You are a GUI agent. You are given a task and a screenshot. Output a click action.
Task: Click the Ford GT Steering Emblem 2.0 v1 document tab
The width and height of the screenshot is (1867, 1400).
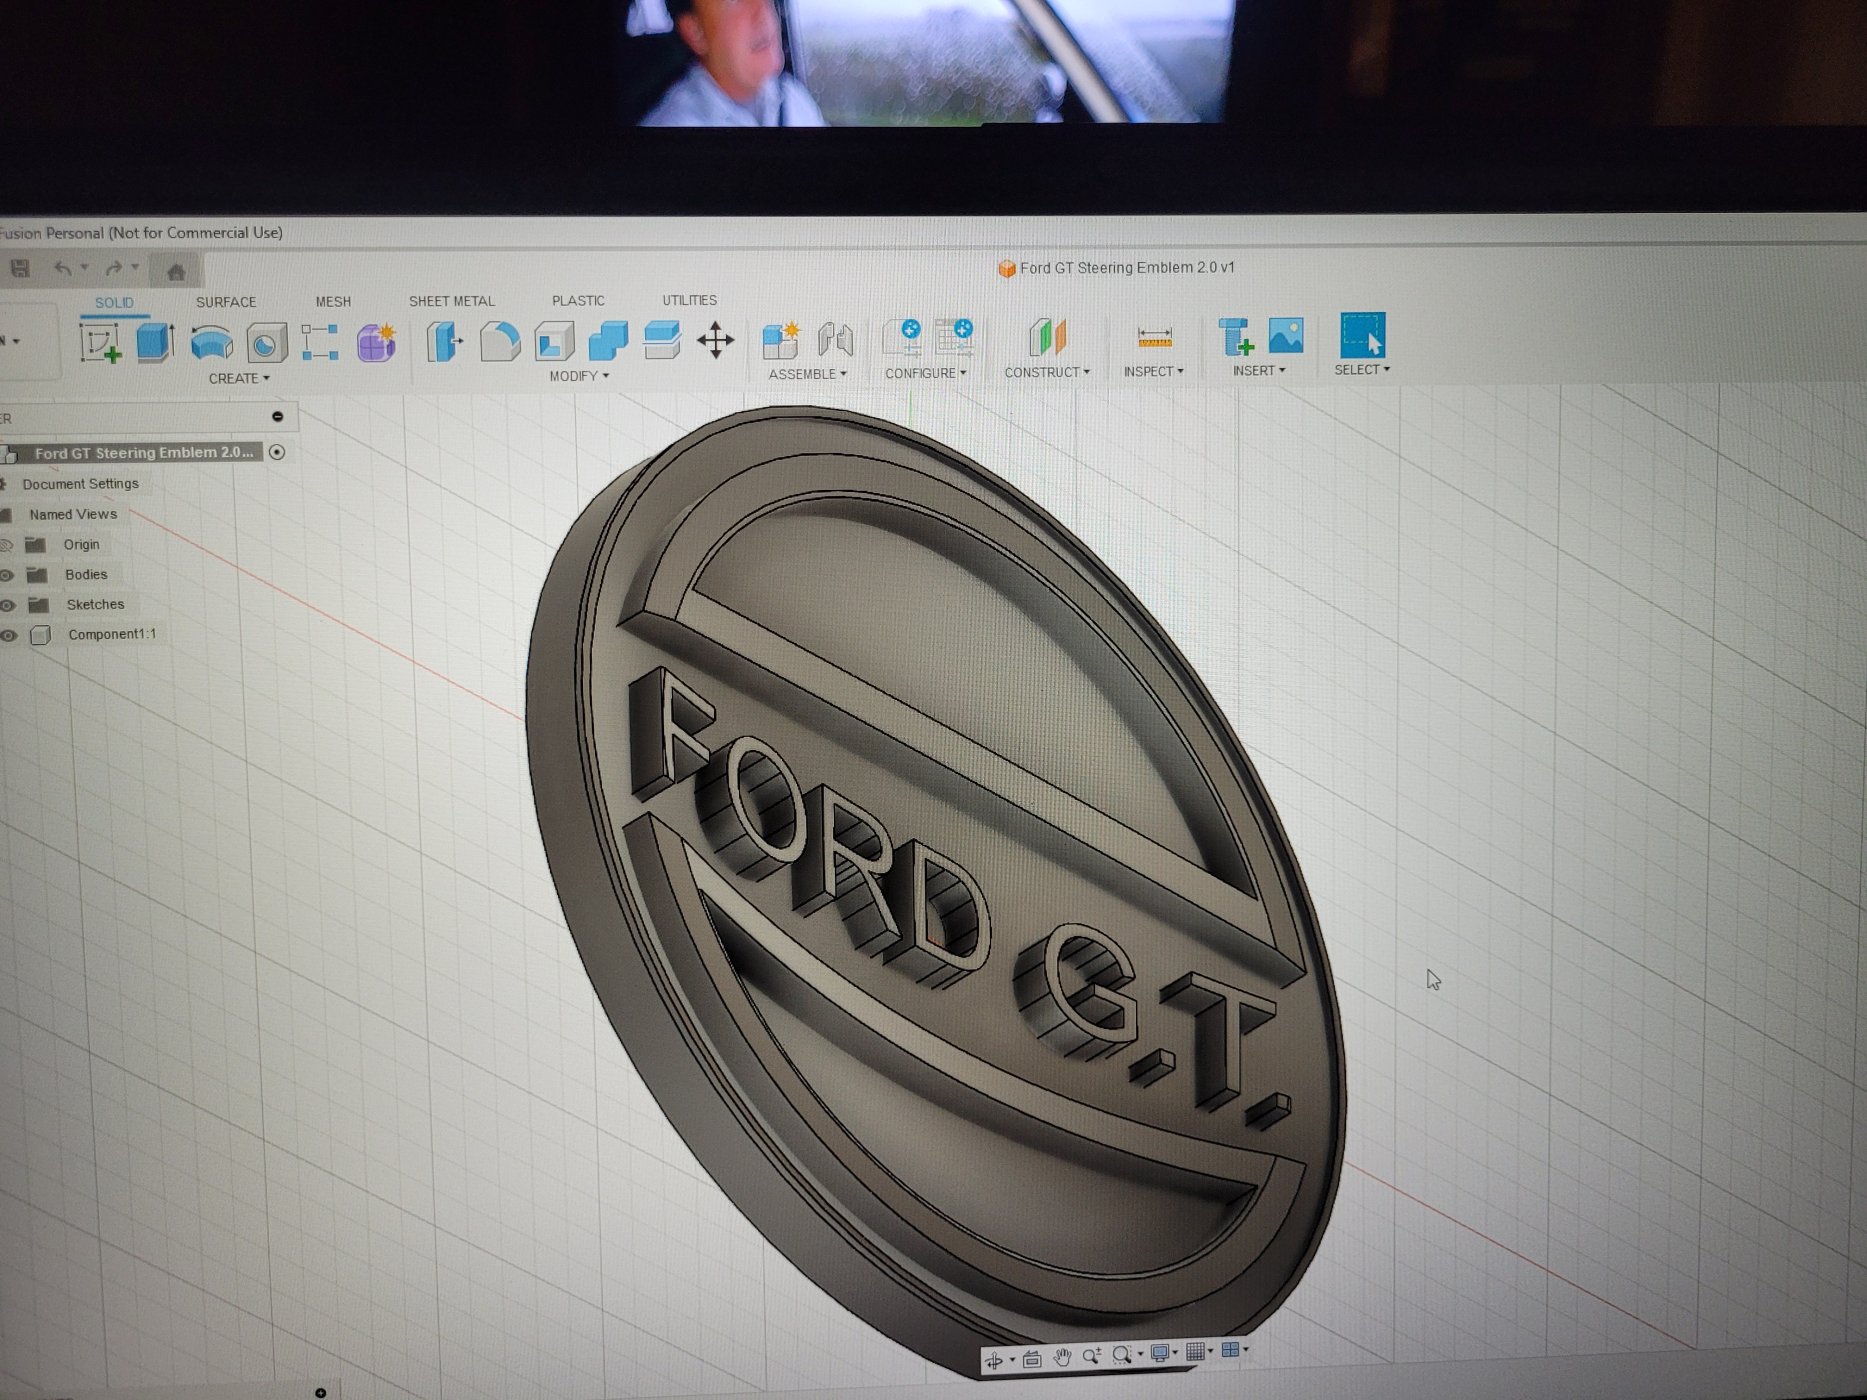tap(1117, 268)
